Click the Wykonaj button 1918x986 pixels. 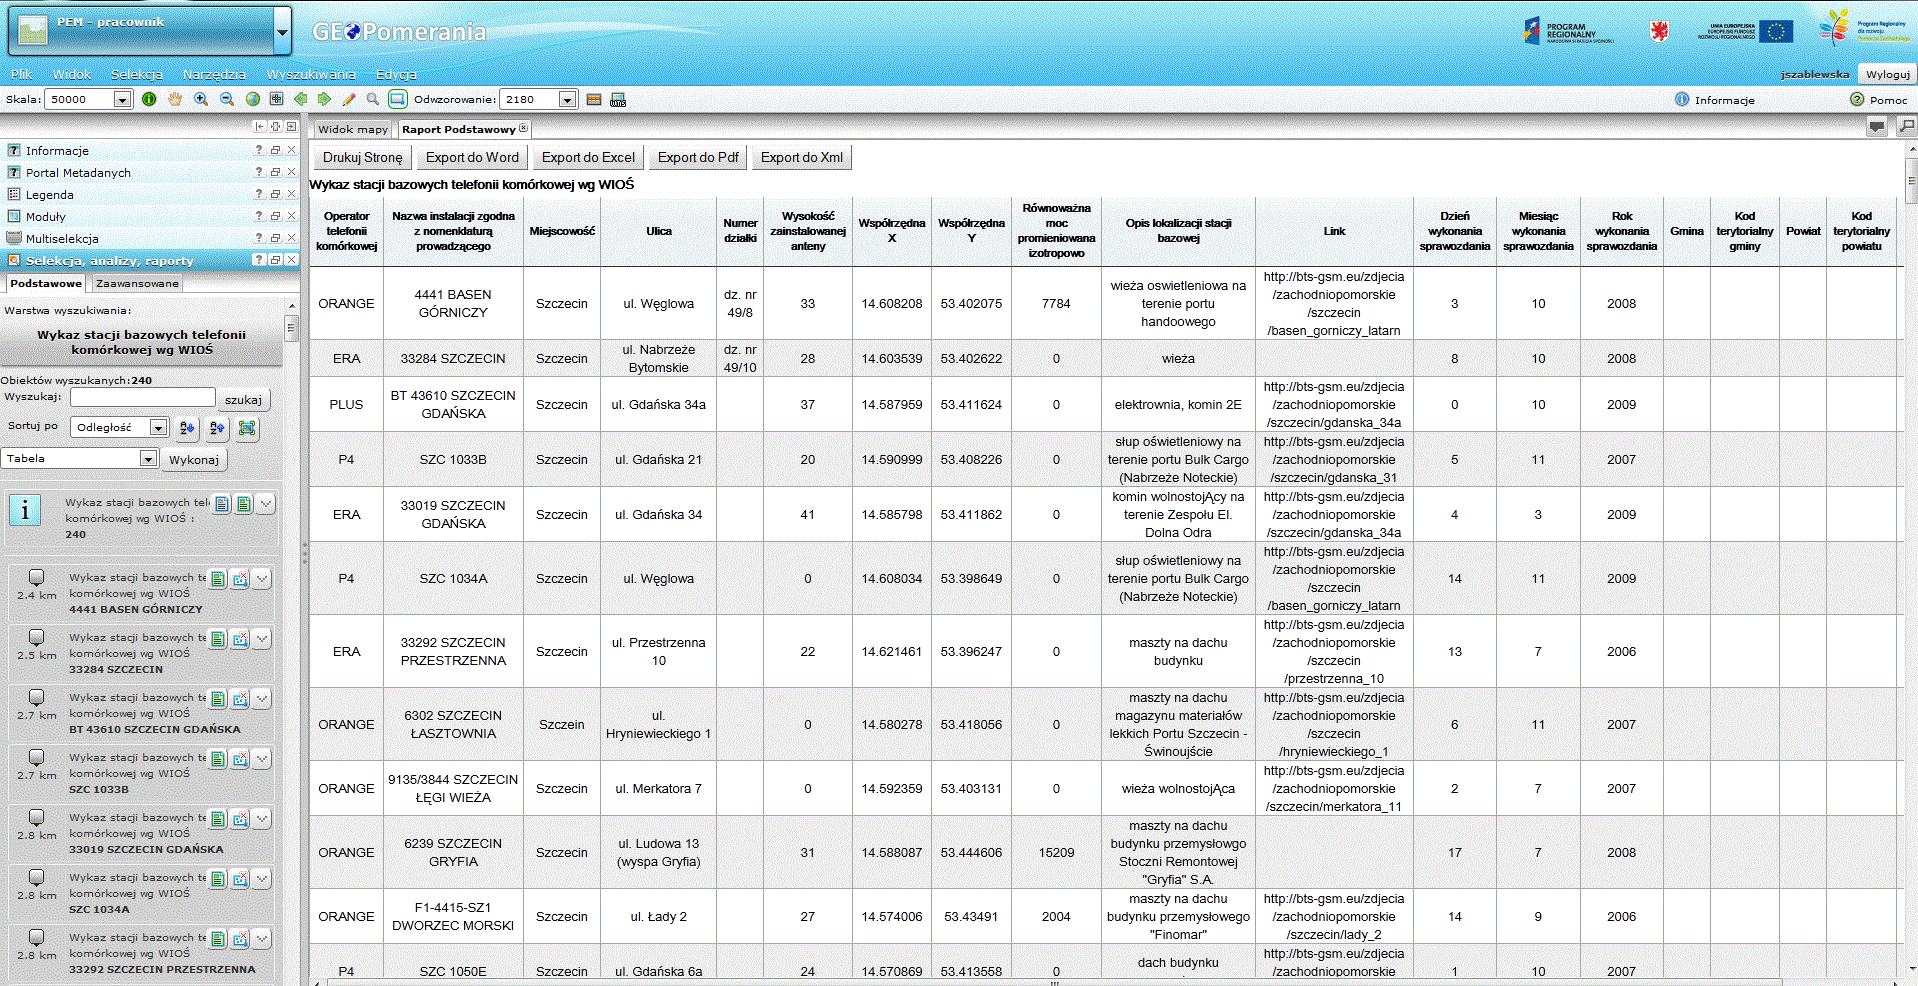pos(194,459)
